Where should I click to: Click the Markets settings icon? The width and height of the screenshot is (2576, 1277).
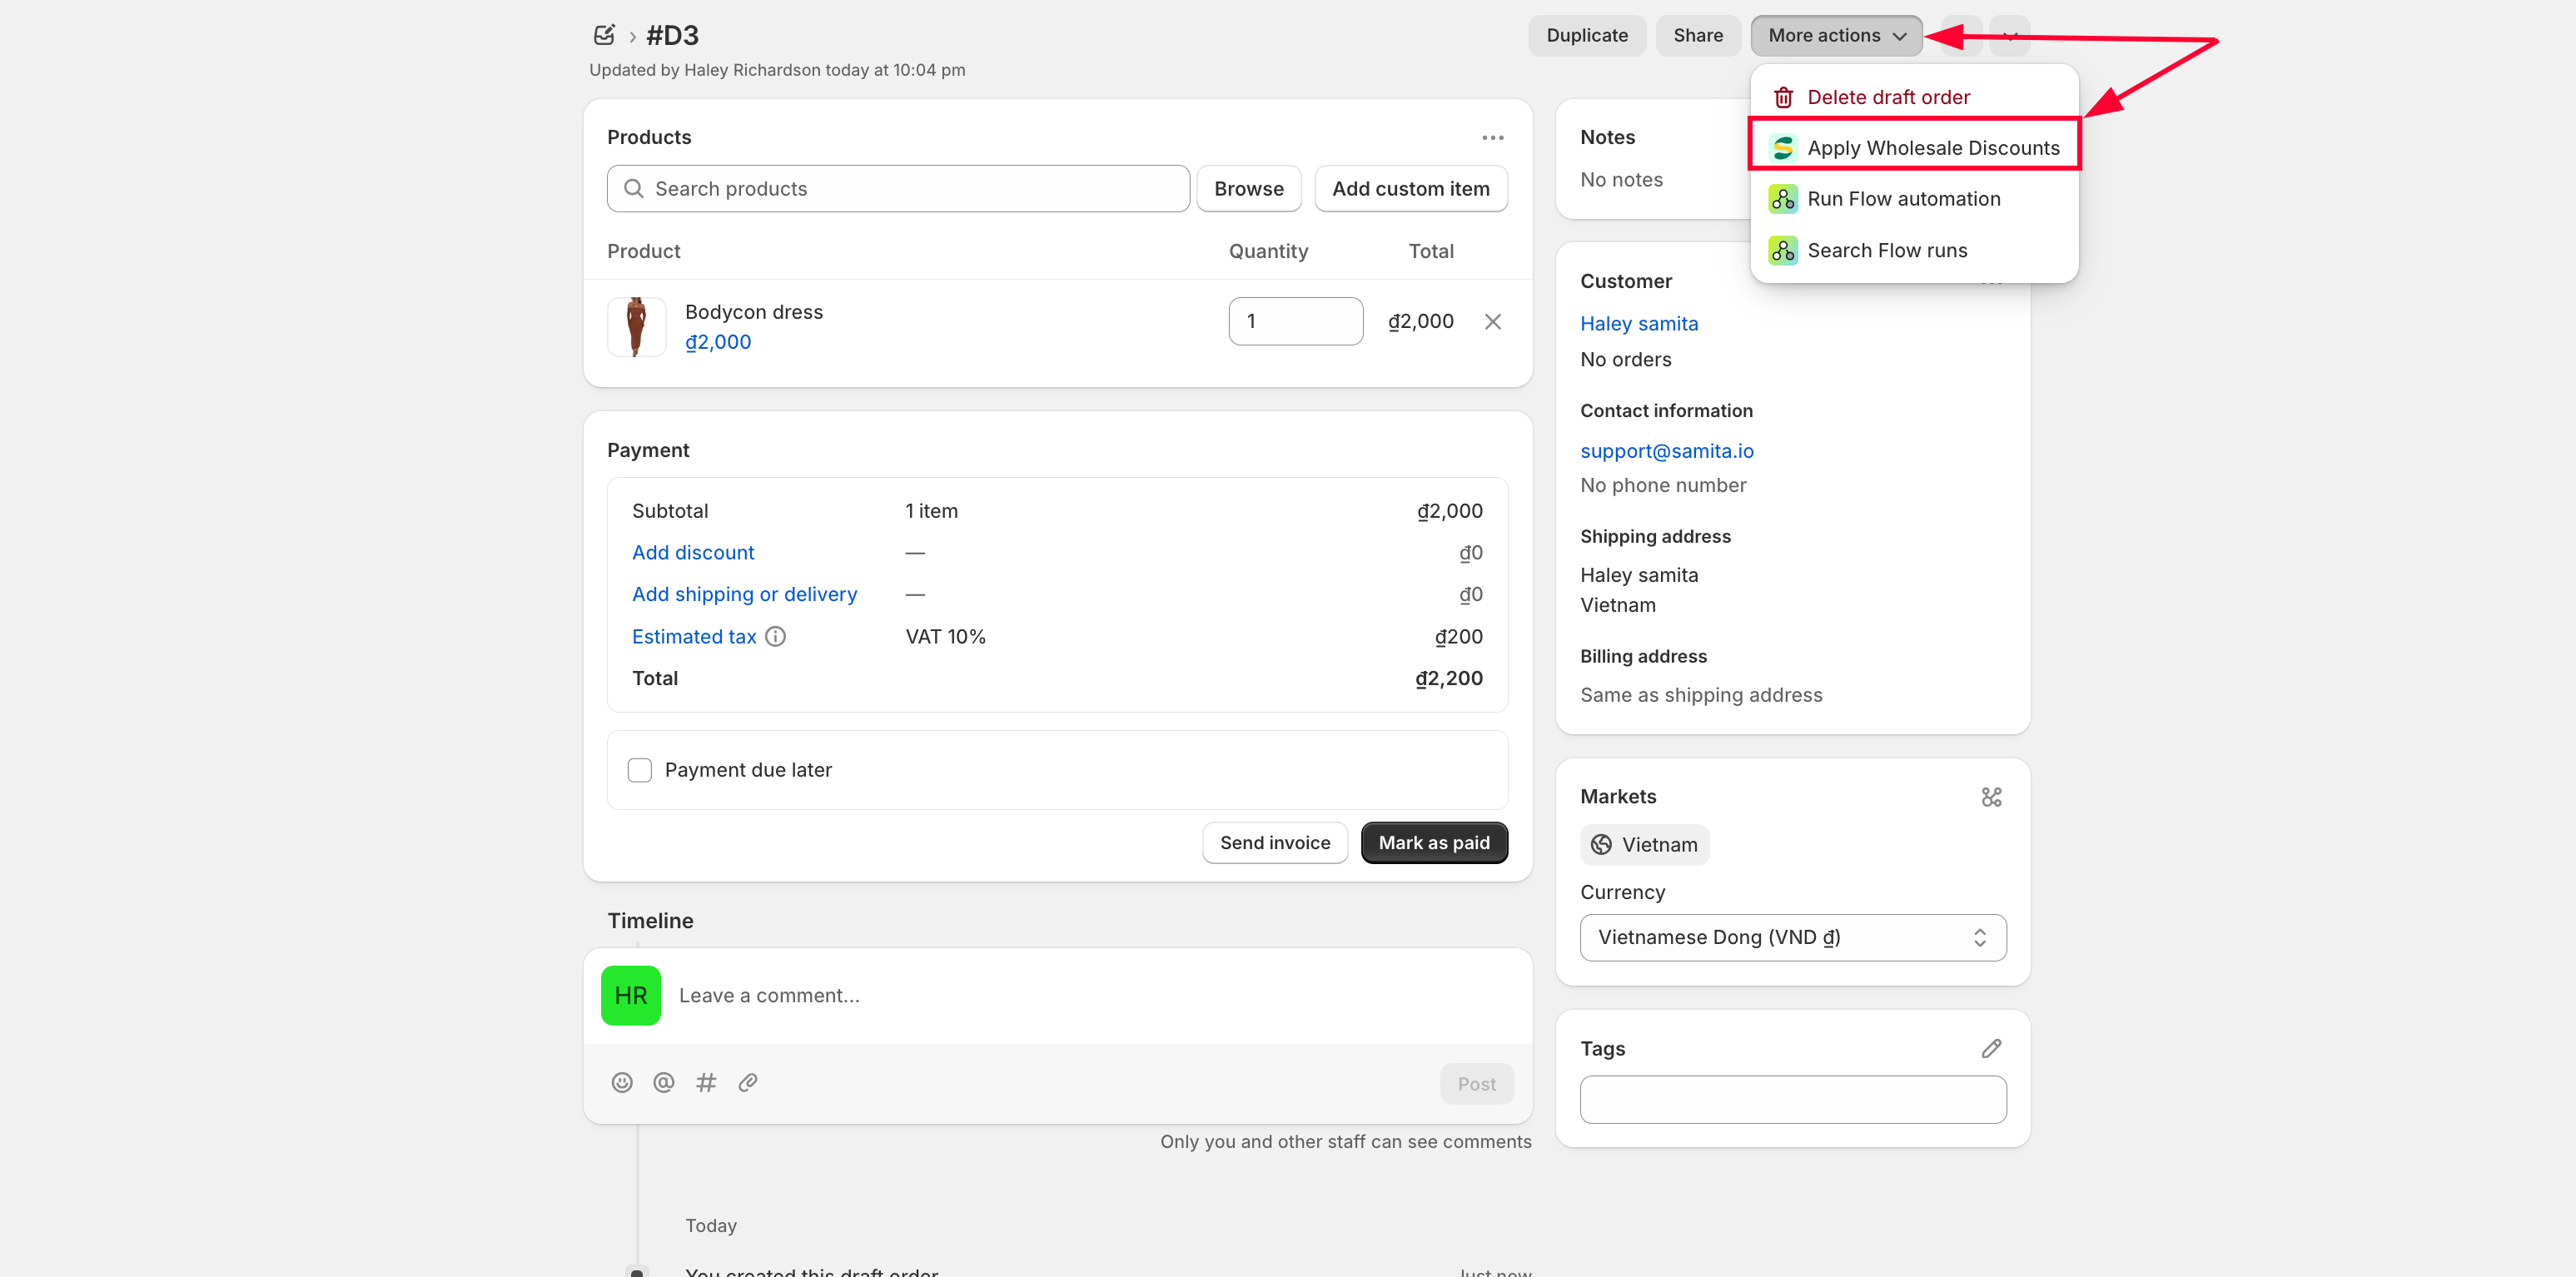click(1990, 796)
